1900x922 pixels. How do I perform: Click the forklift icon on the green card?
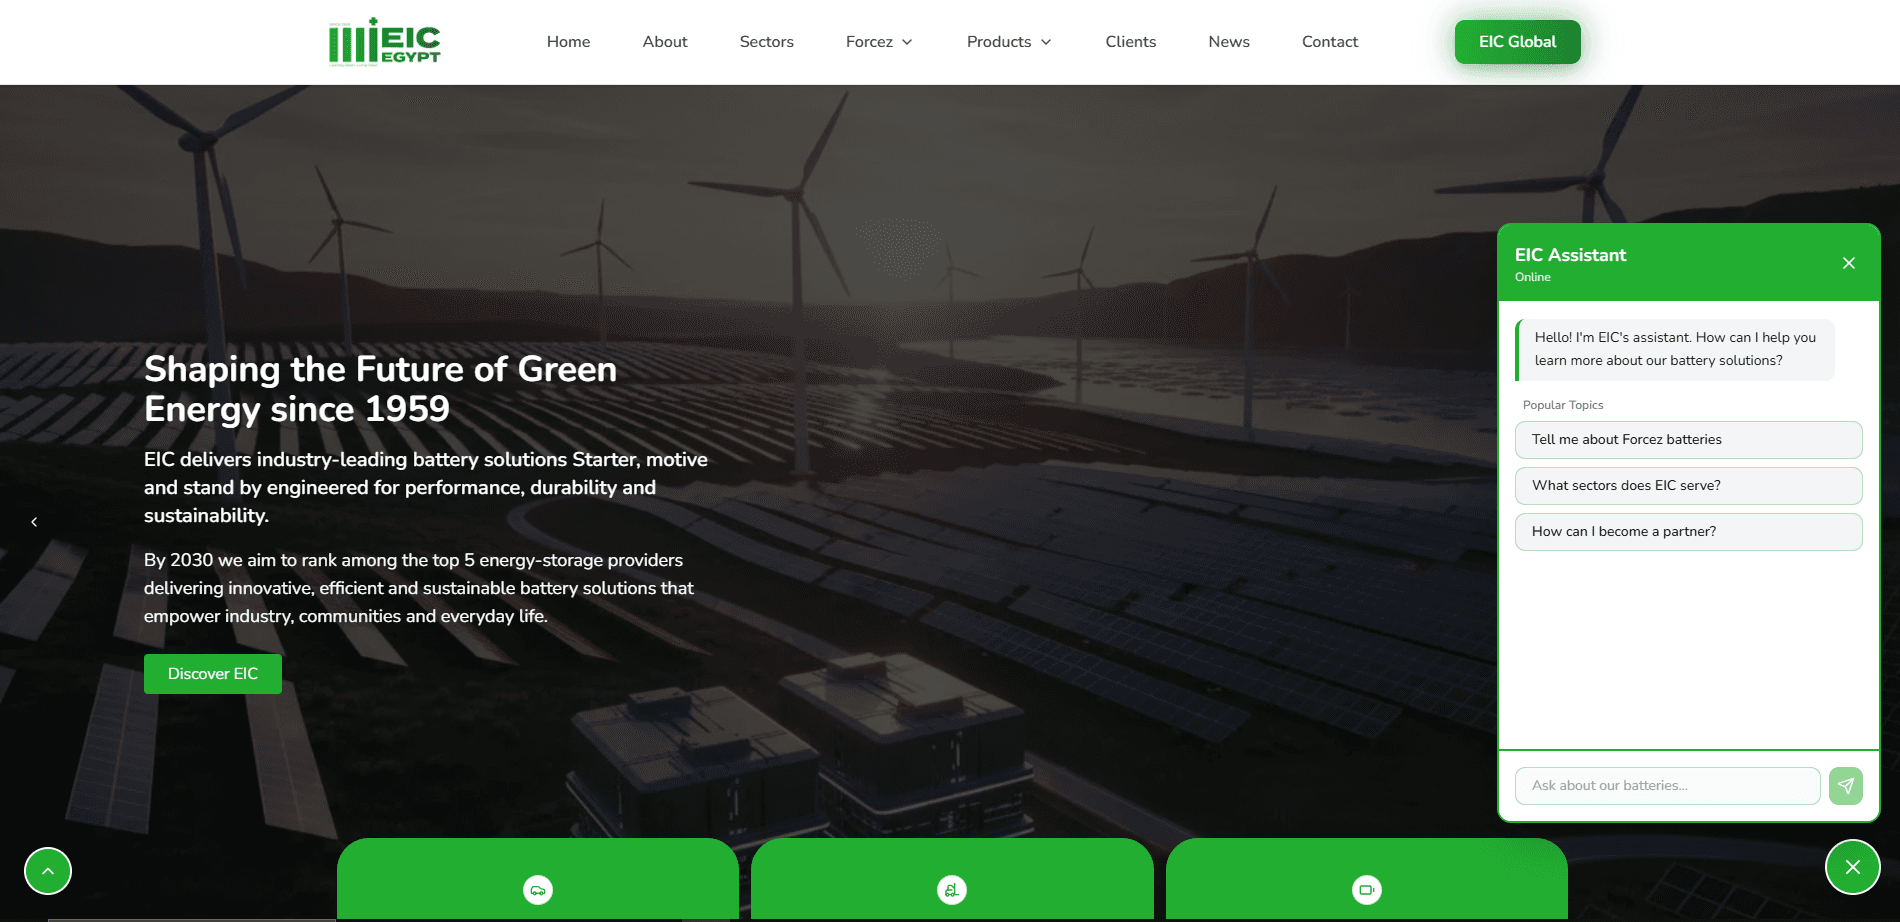[952, 890]
